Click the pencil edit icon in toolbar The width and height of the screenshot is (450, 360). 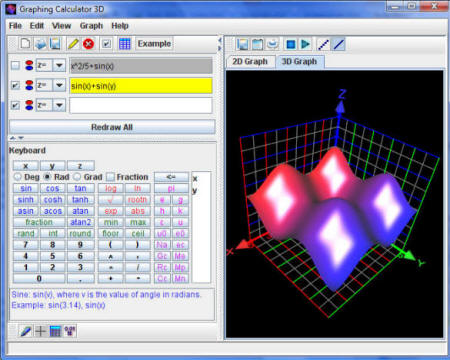point(73,44)
